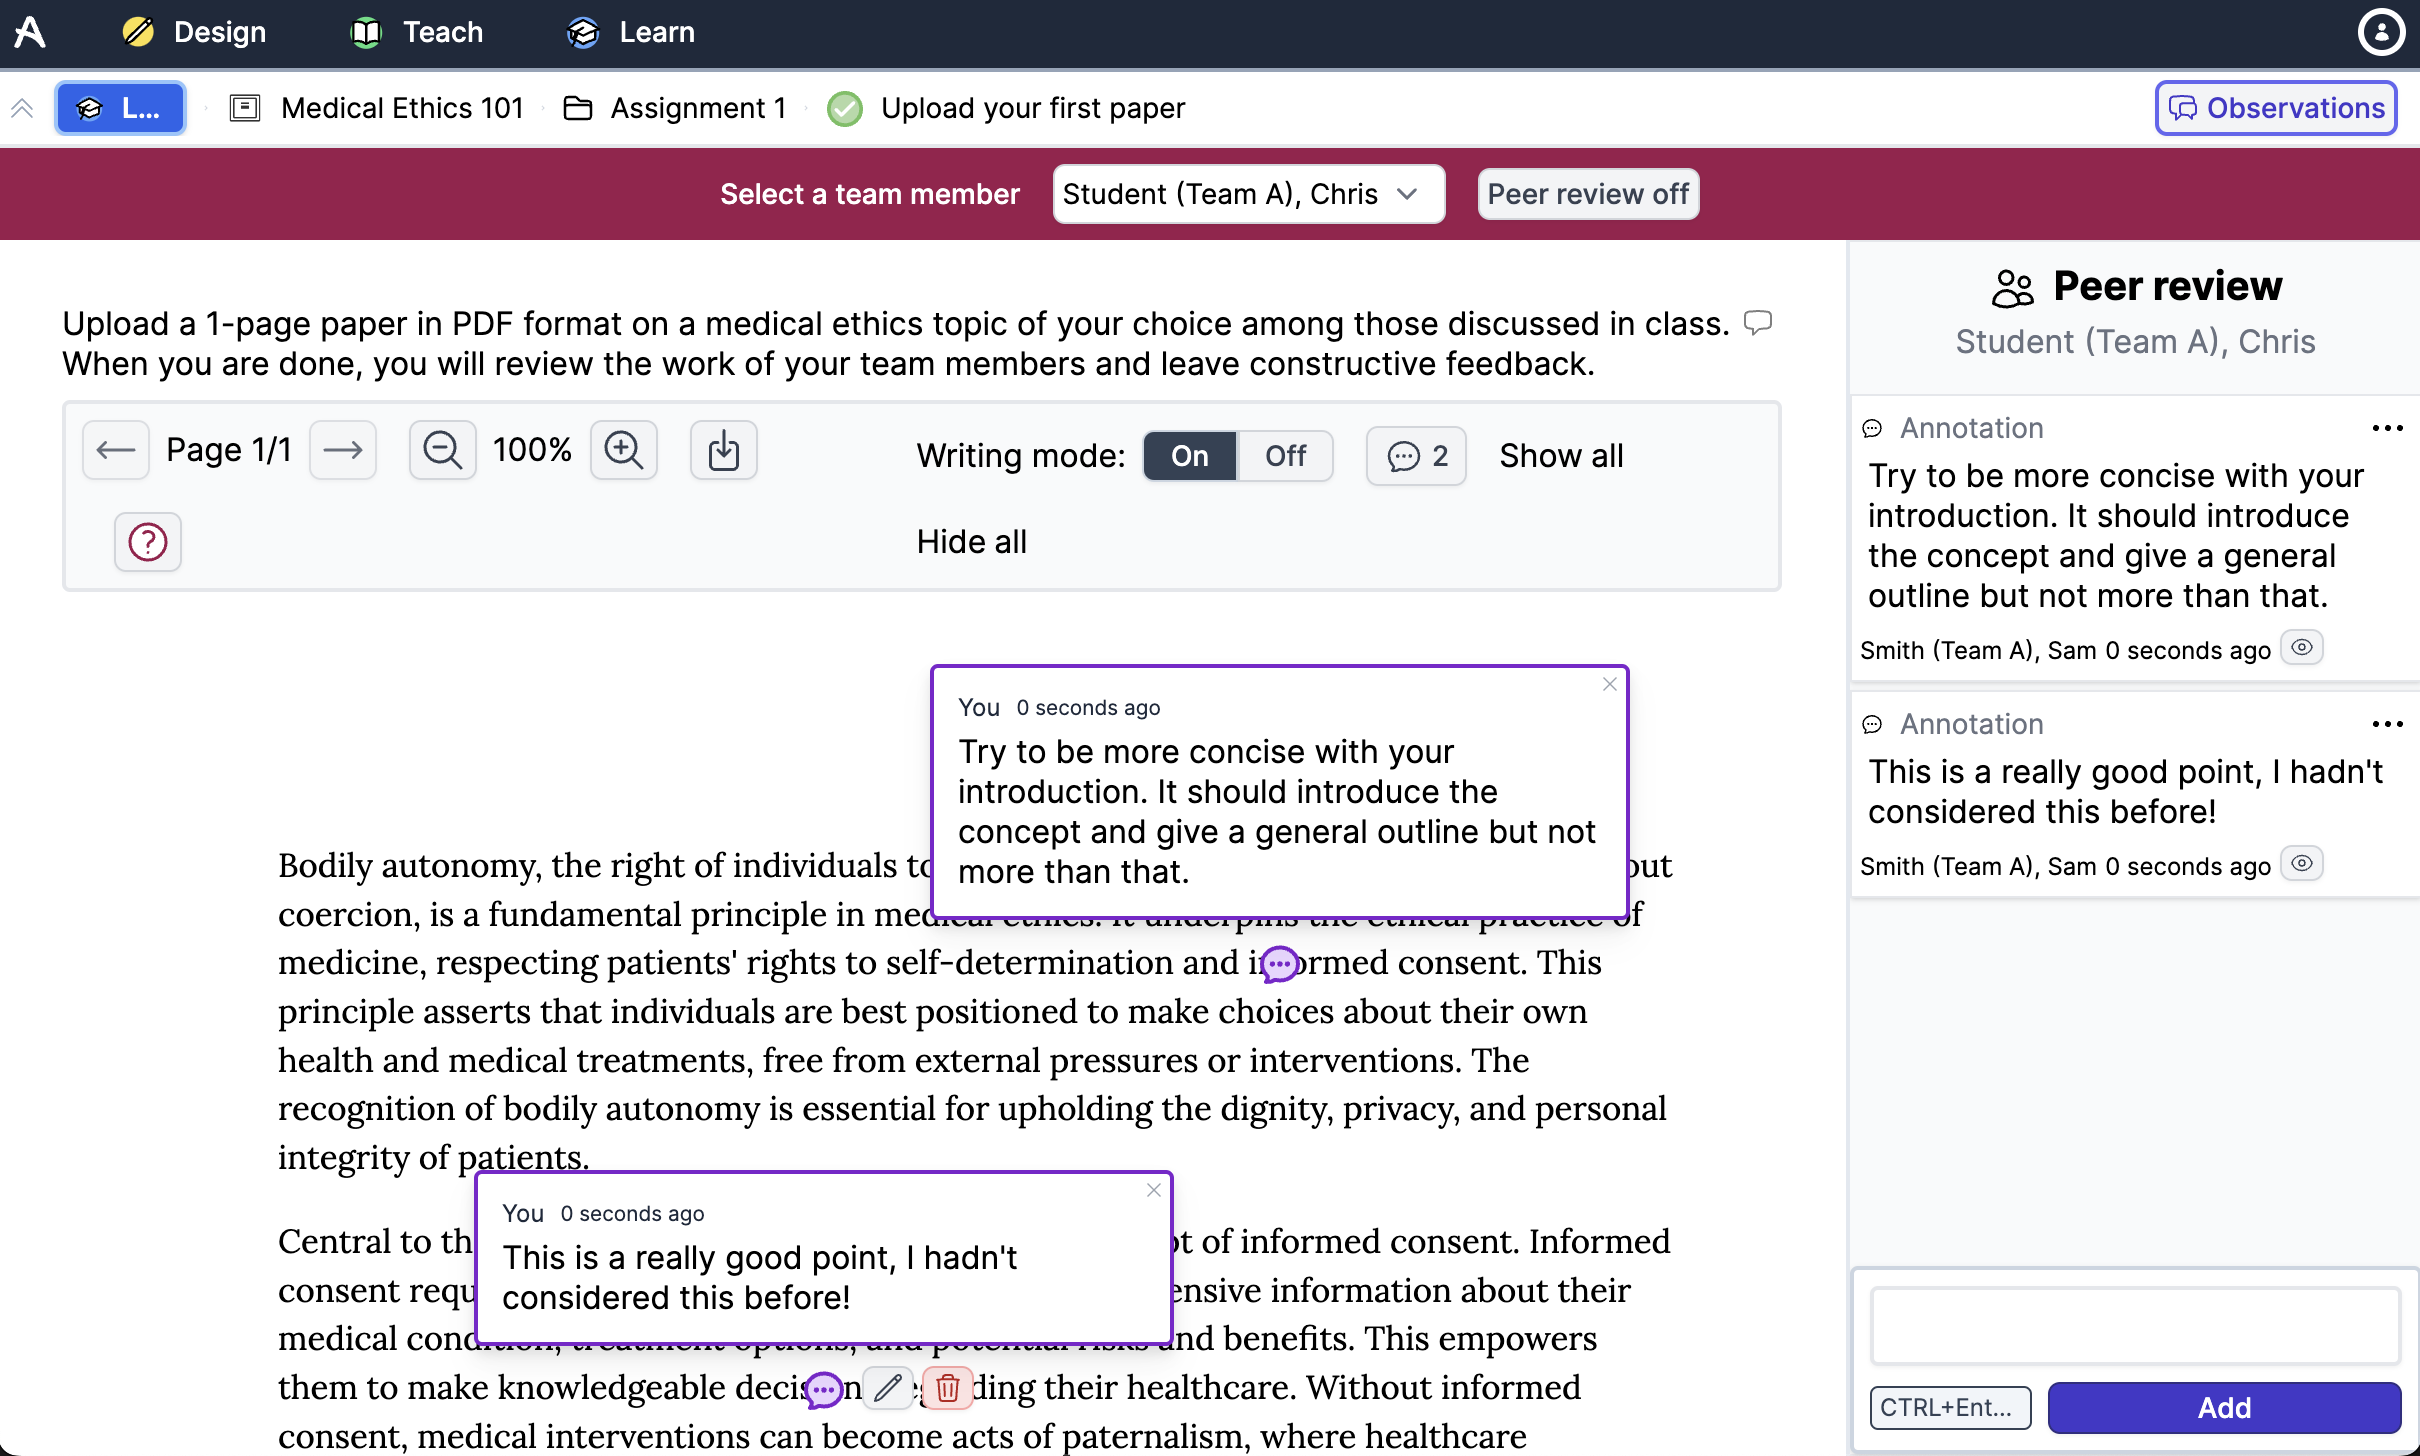Download the PDF with download icon
This screenshot has width=2420, height=1456.
[x=723, y=451]
